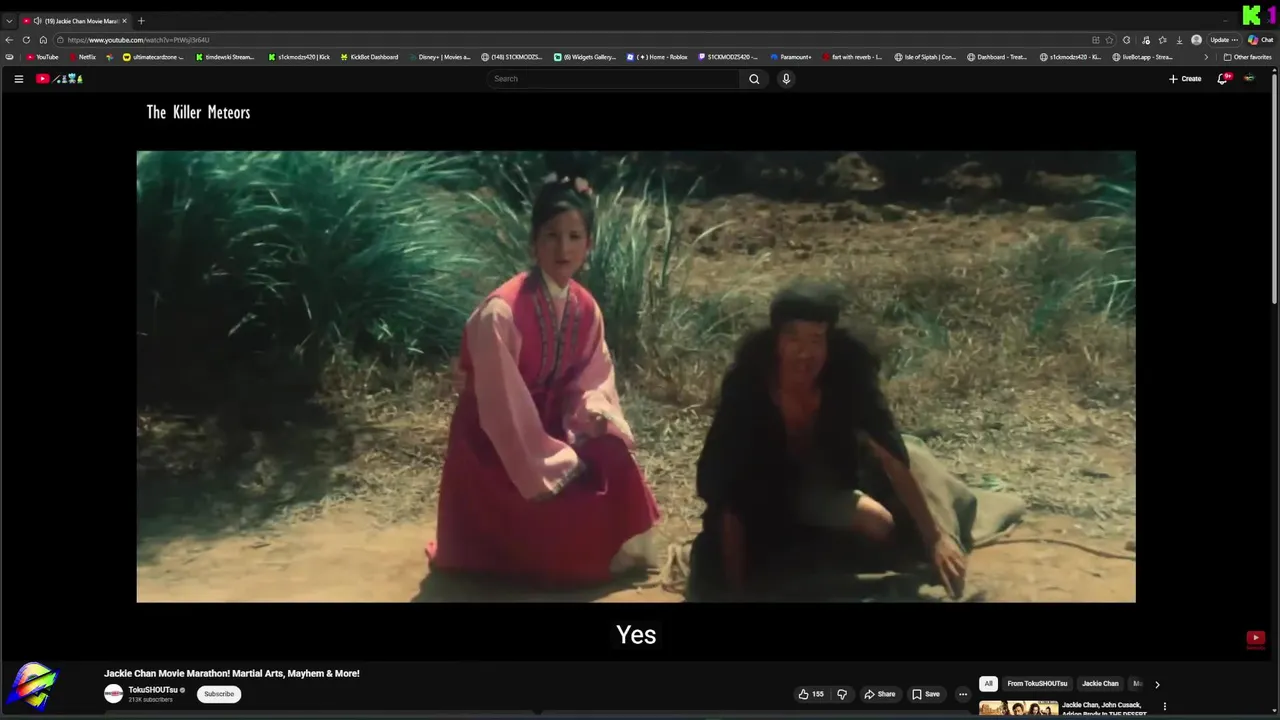Share the video

pos(880,694)
